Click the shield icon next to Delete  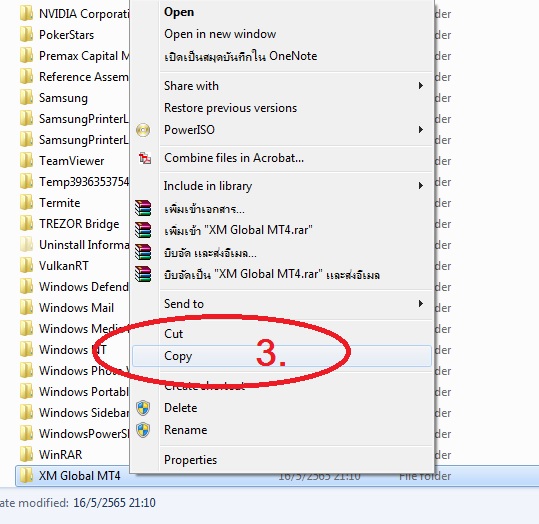click(143, 408)
